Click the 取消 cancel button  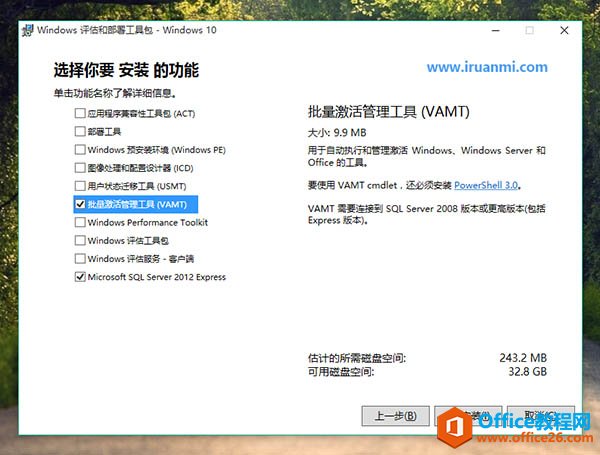click(541, 416)
